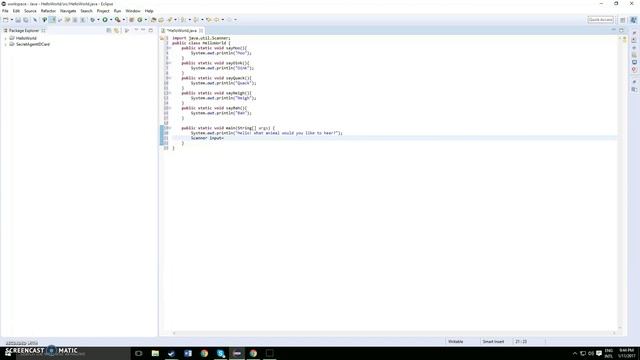Click the Save All toolbar icon
This screenshot has height=360, width=640.
click(x=26, y=20)
